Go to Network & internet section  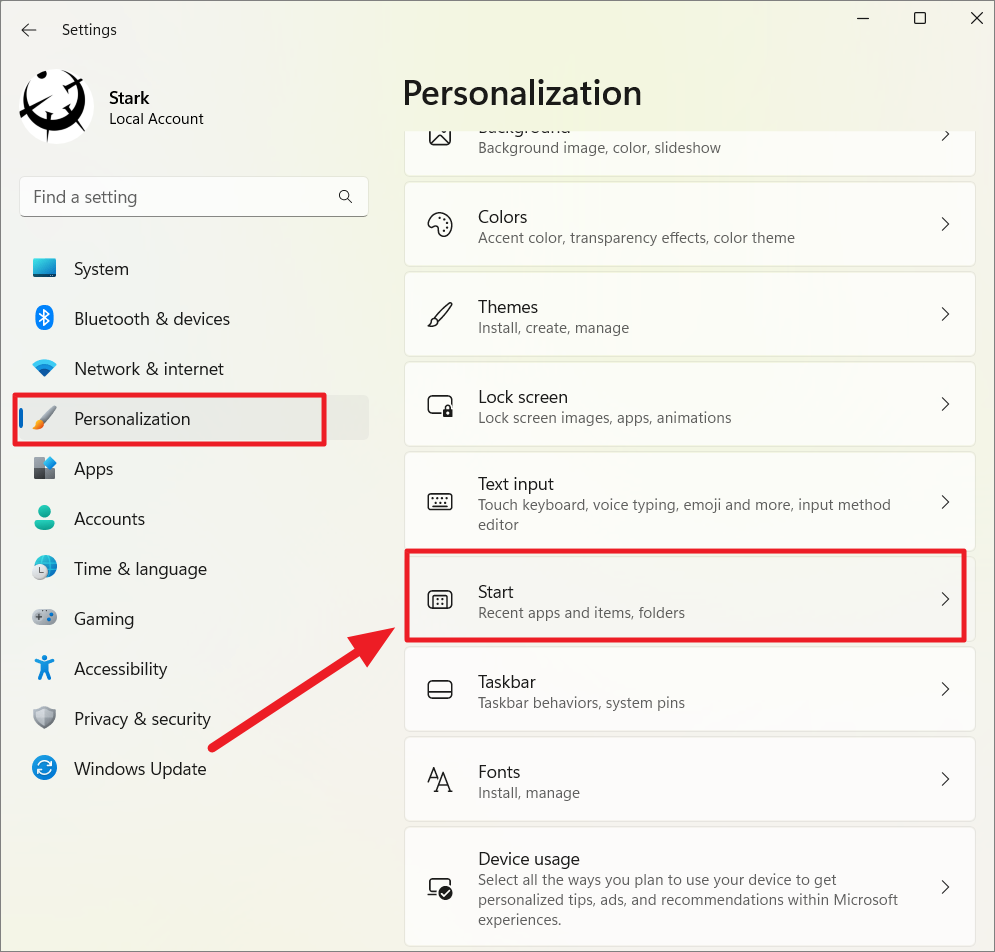(149, 369)
